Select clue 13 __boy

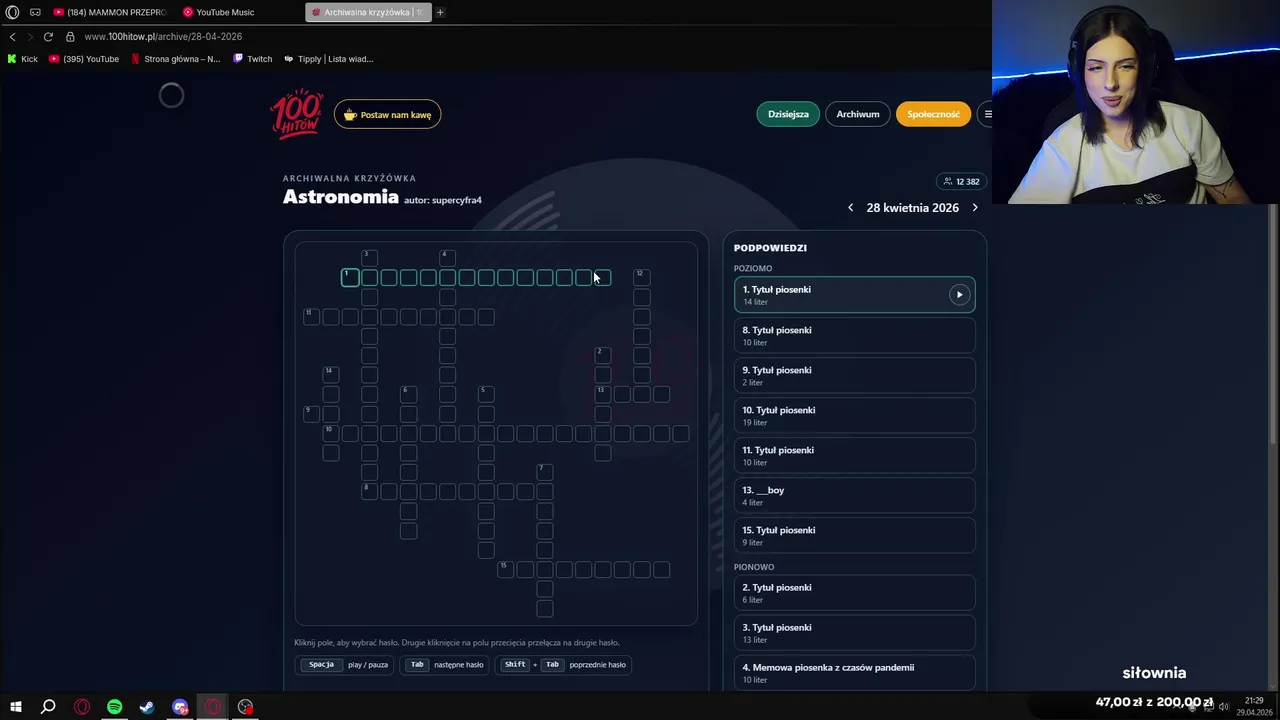[x=854, y=495]
